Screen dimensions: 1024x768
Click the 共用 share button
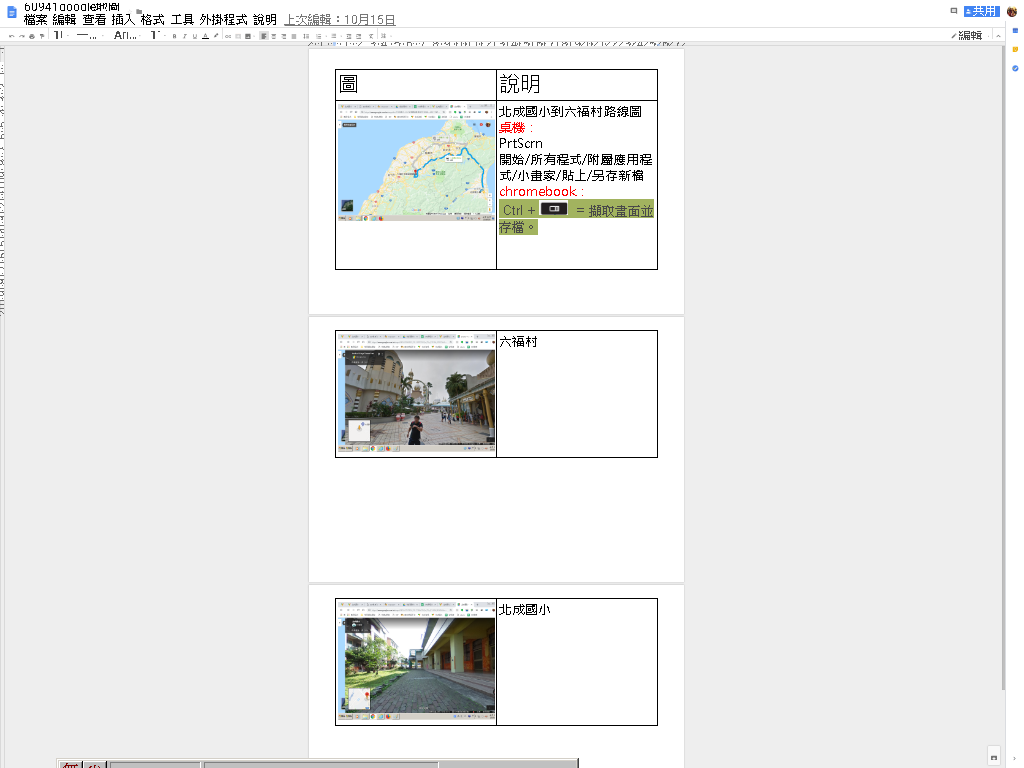(982, 11)
